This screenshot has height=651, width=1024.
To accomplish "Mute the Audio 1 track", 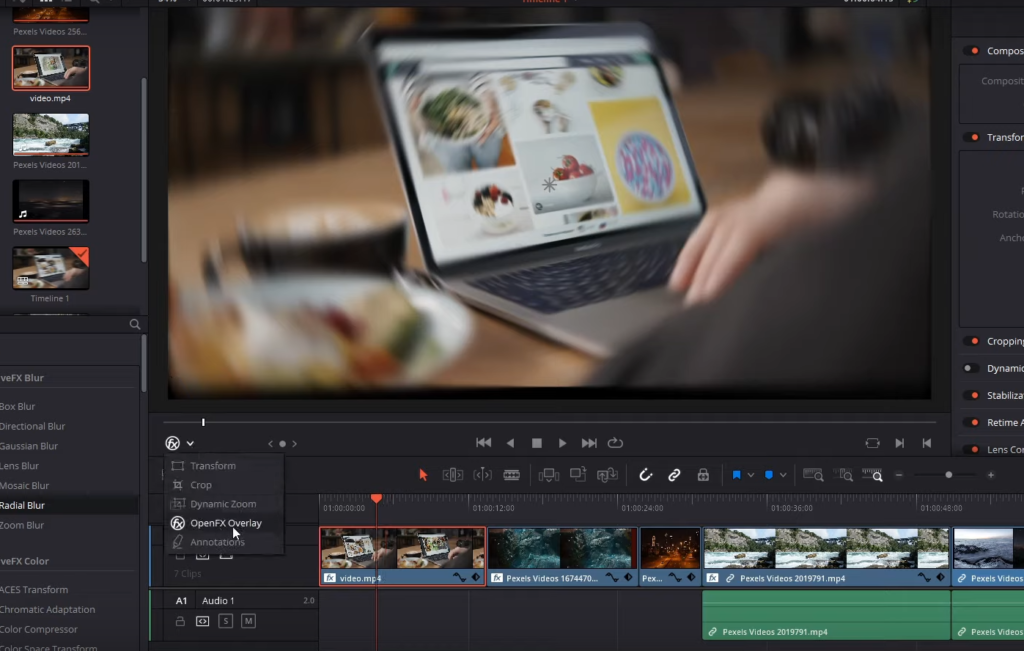I will point(248,621).
